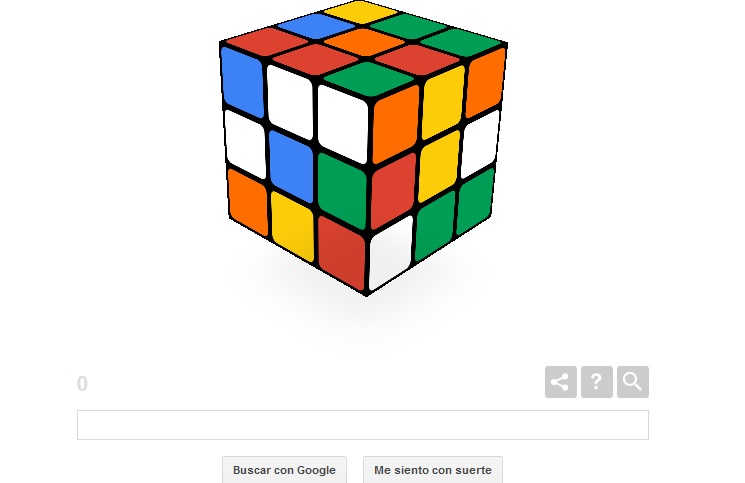Click the share icon below the cube
Screen dimensions: 745x483
[x=561, y=382]
